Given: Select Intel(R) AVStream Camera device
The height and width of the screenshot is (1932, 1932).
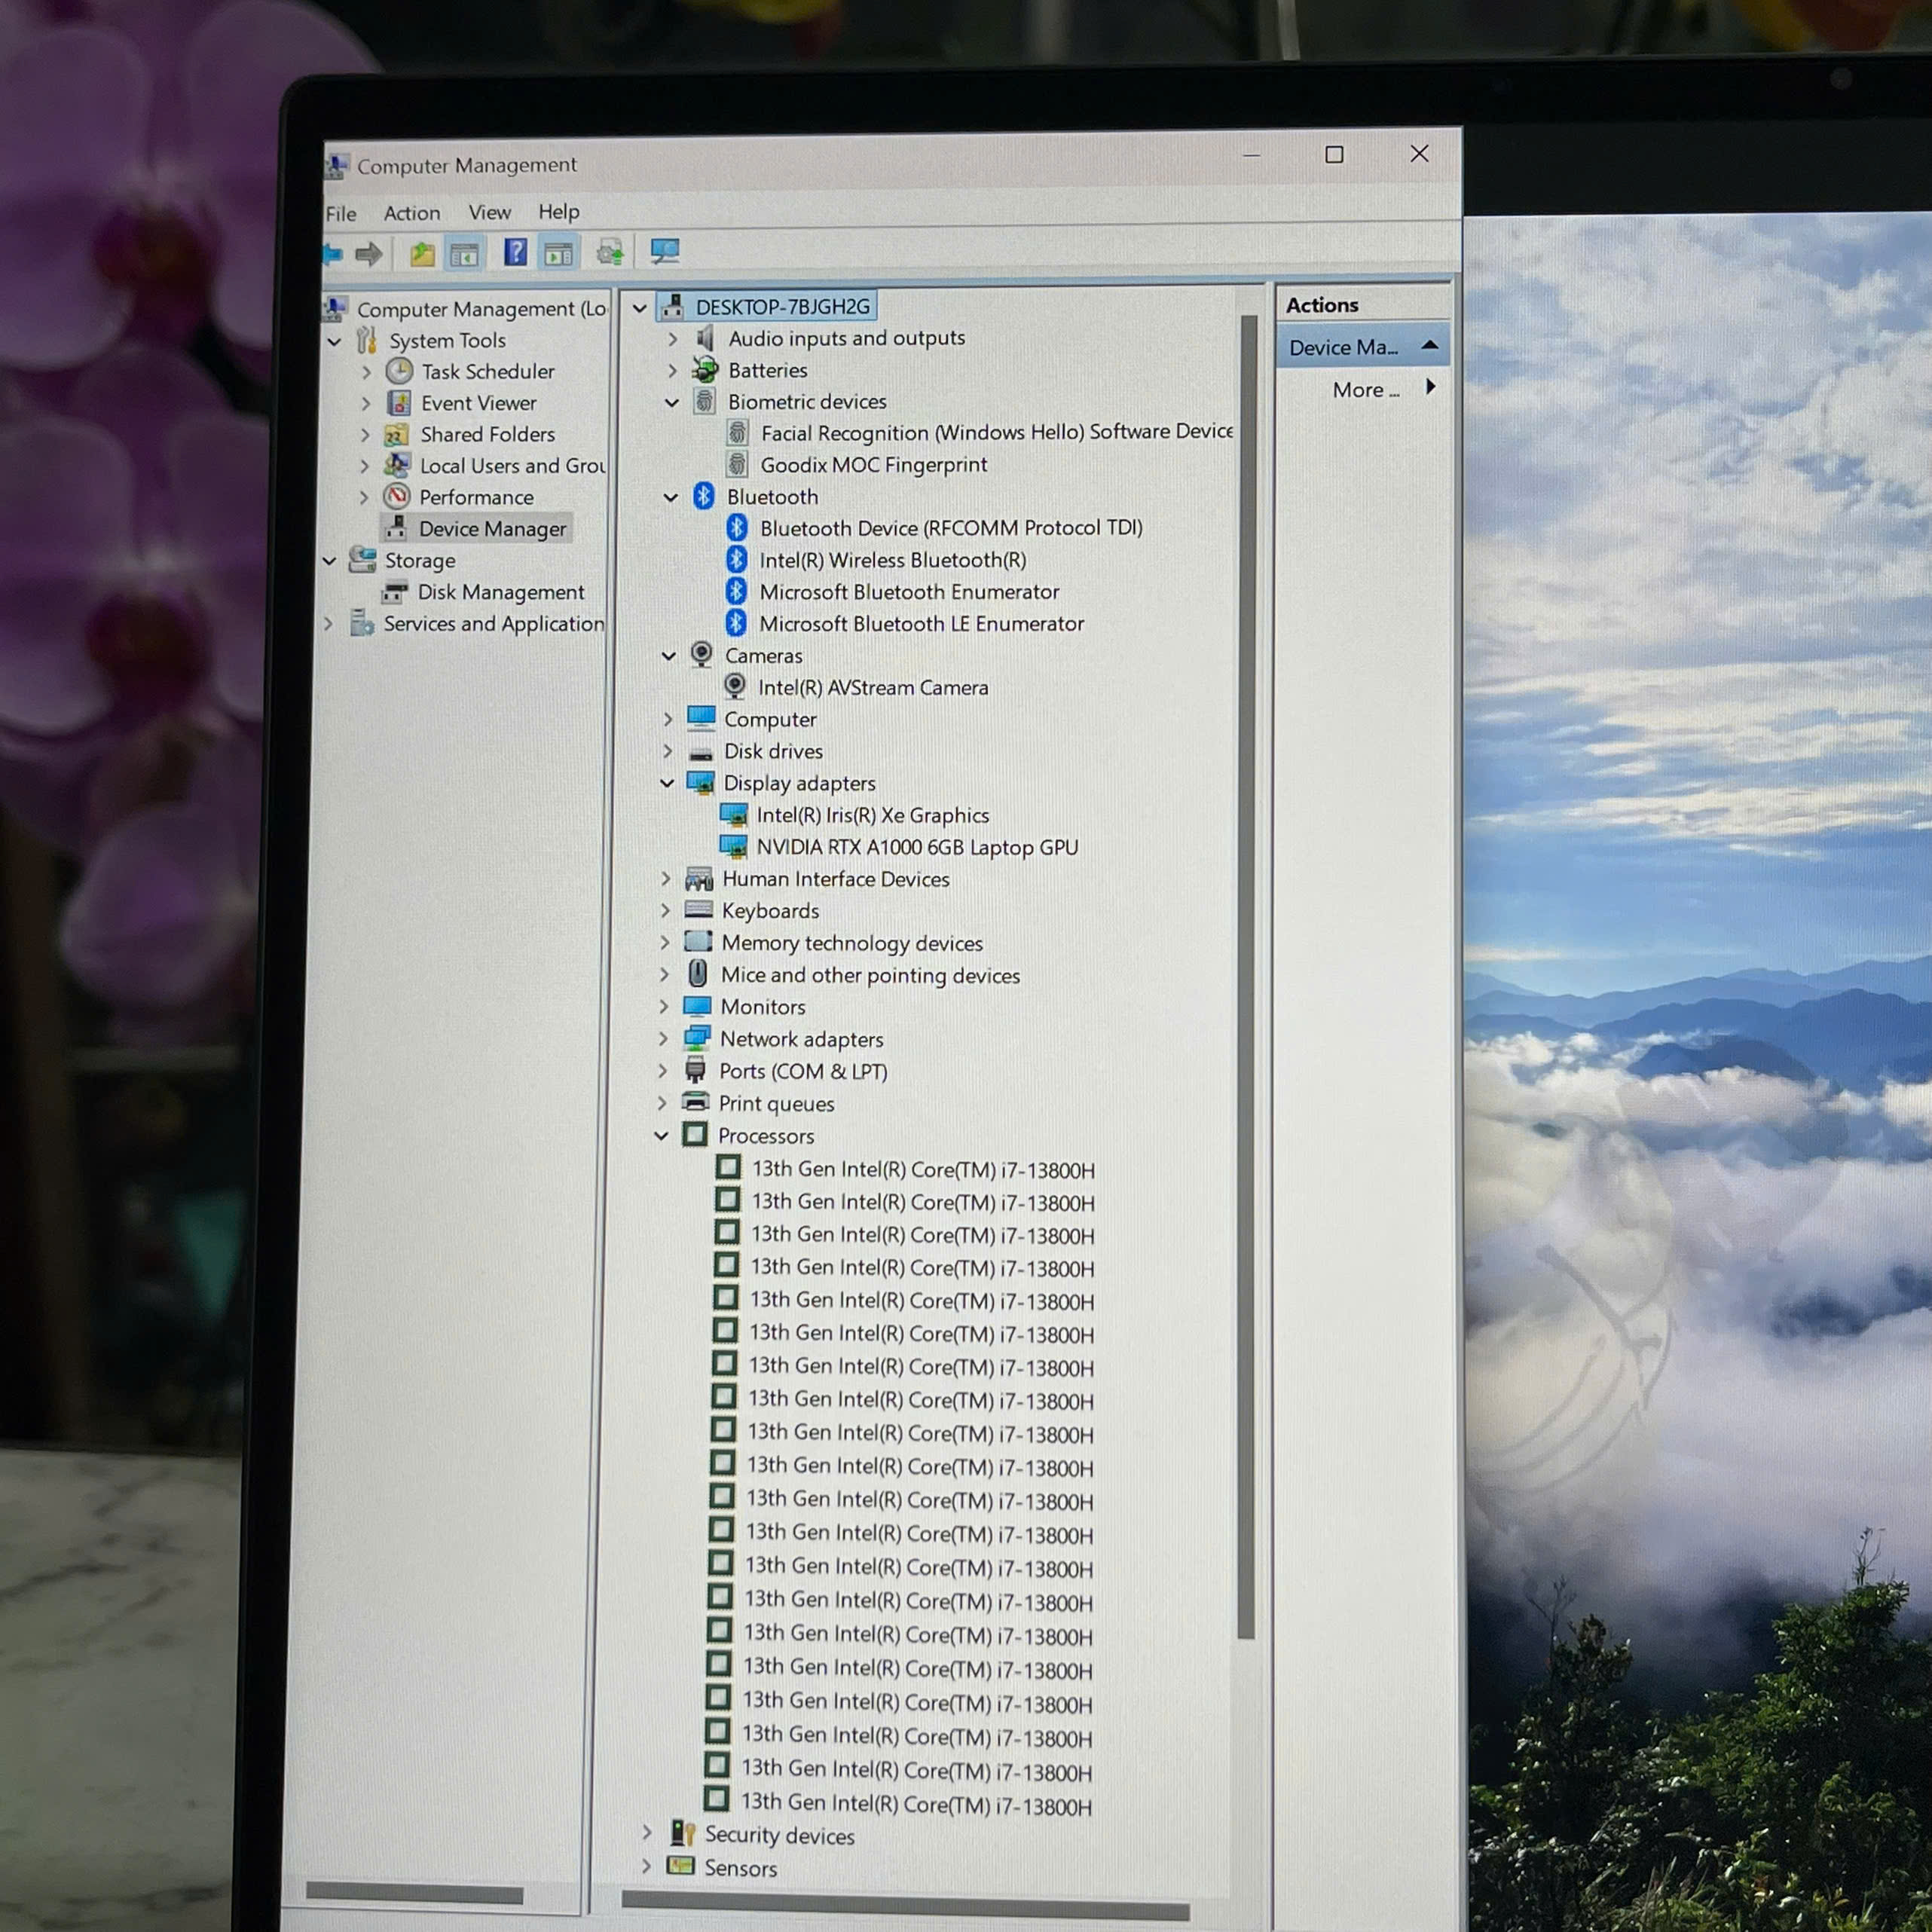Looking at the screenshot, I should pyautogui.click(x=873, y=687).
